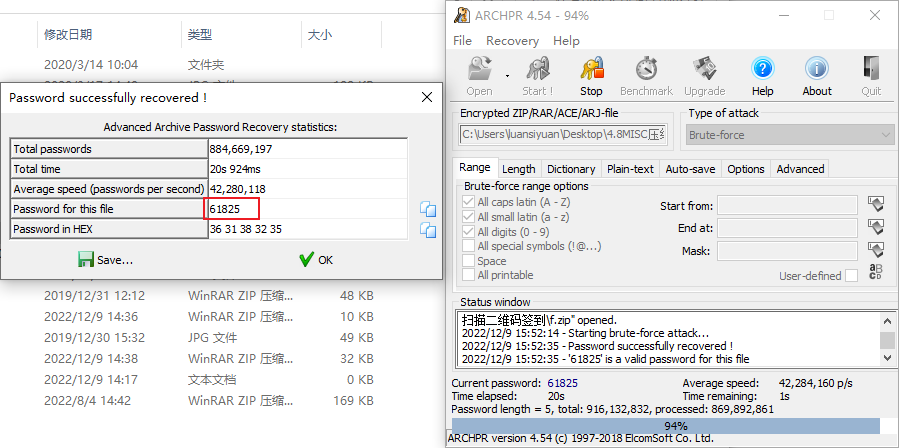
Task: Click the About info icon
Action: coord(817,70)
